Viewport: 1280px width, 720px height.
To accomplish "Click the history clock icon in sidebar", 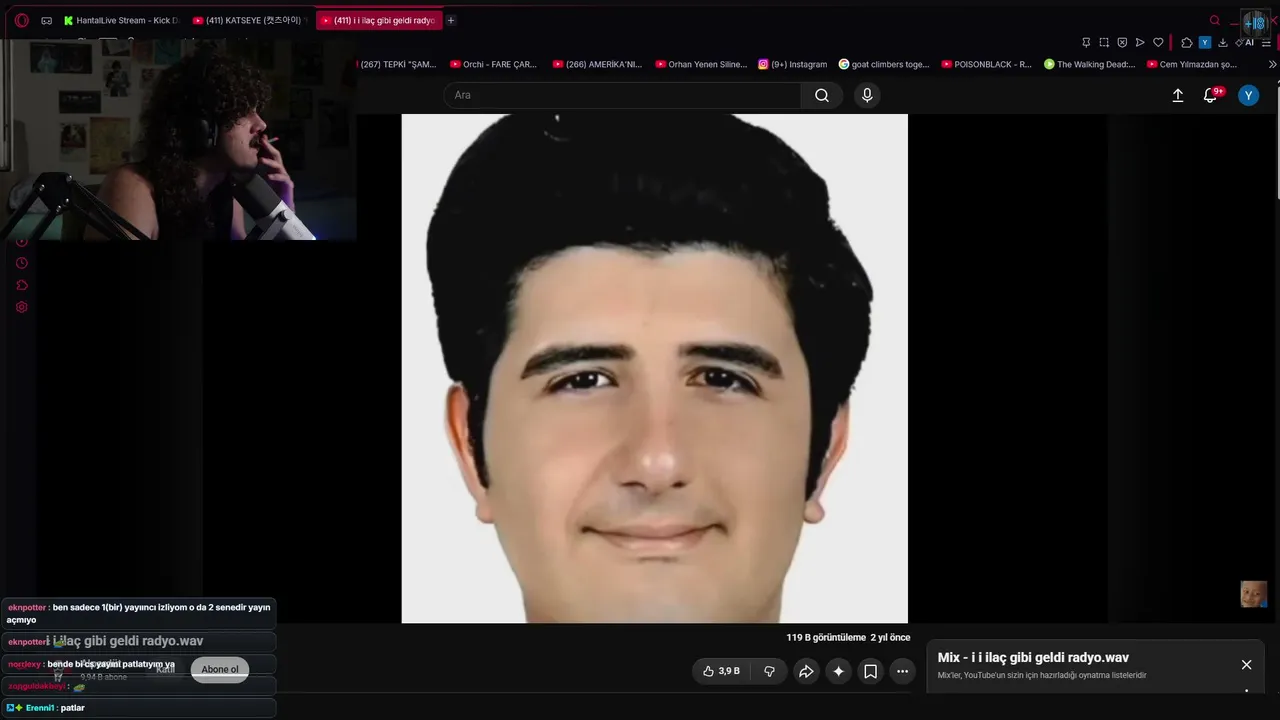I will (x=22, y=263).
